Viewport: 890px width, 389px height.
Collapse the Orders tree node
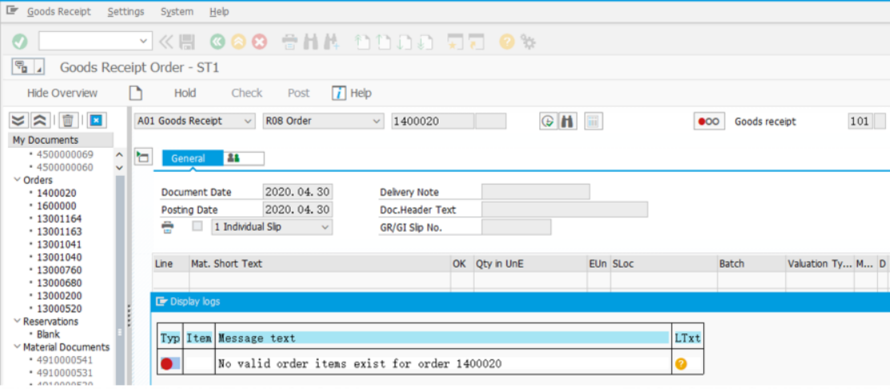click(x=16, y=180)
